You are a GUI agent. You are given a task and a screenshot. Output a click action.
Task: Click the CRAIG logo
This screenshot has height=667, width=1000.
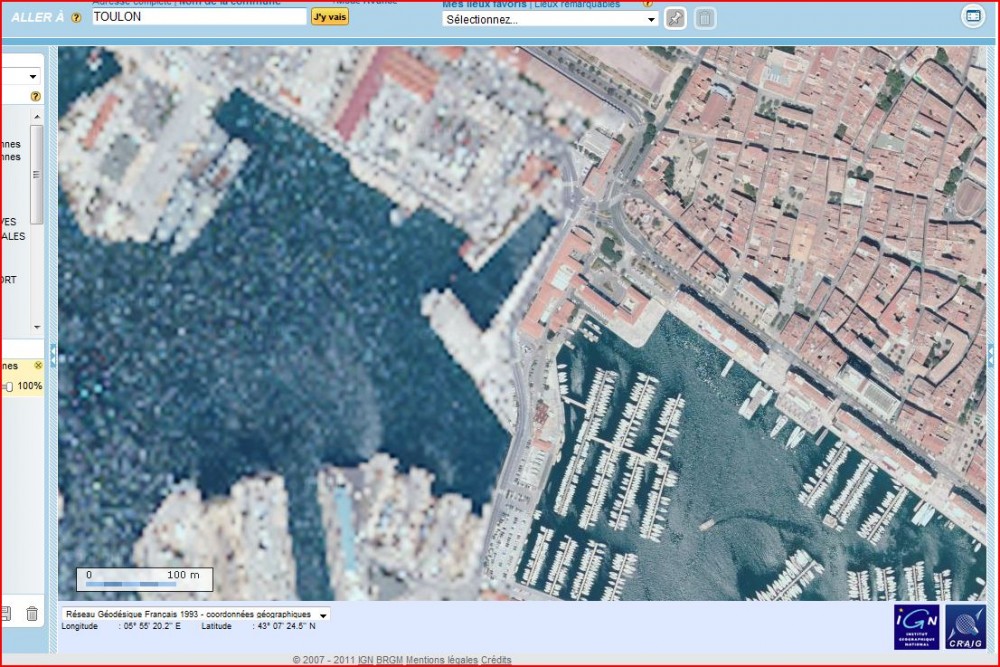pyautogui.click(x=966, y=627)
